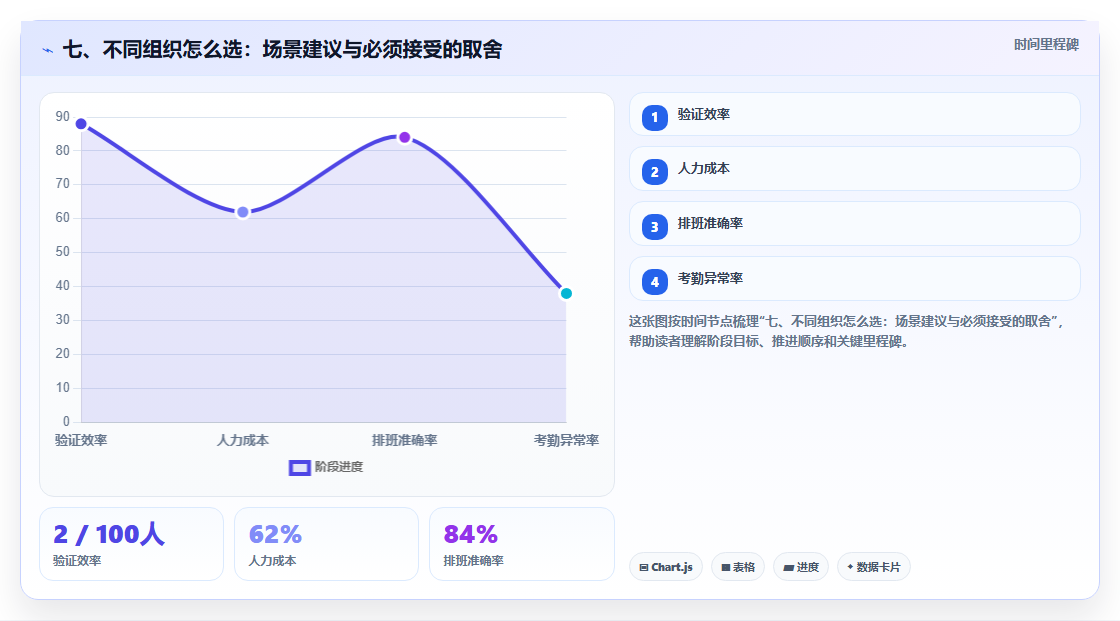Select the 考勤异常率 milestone row
This screenshot has height=621, width=1120.
pyautogui.click(x=854, y=279)
